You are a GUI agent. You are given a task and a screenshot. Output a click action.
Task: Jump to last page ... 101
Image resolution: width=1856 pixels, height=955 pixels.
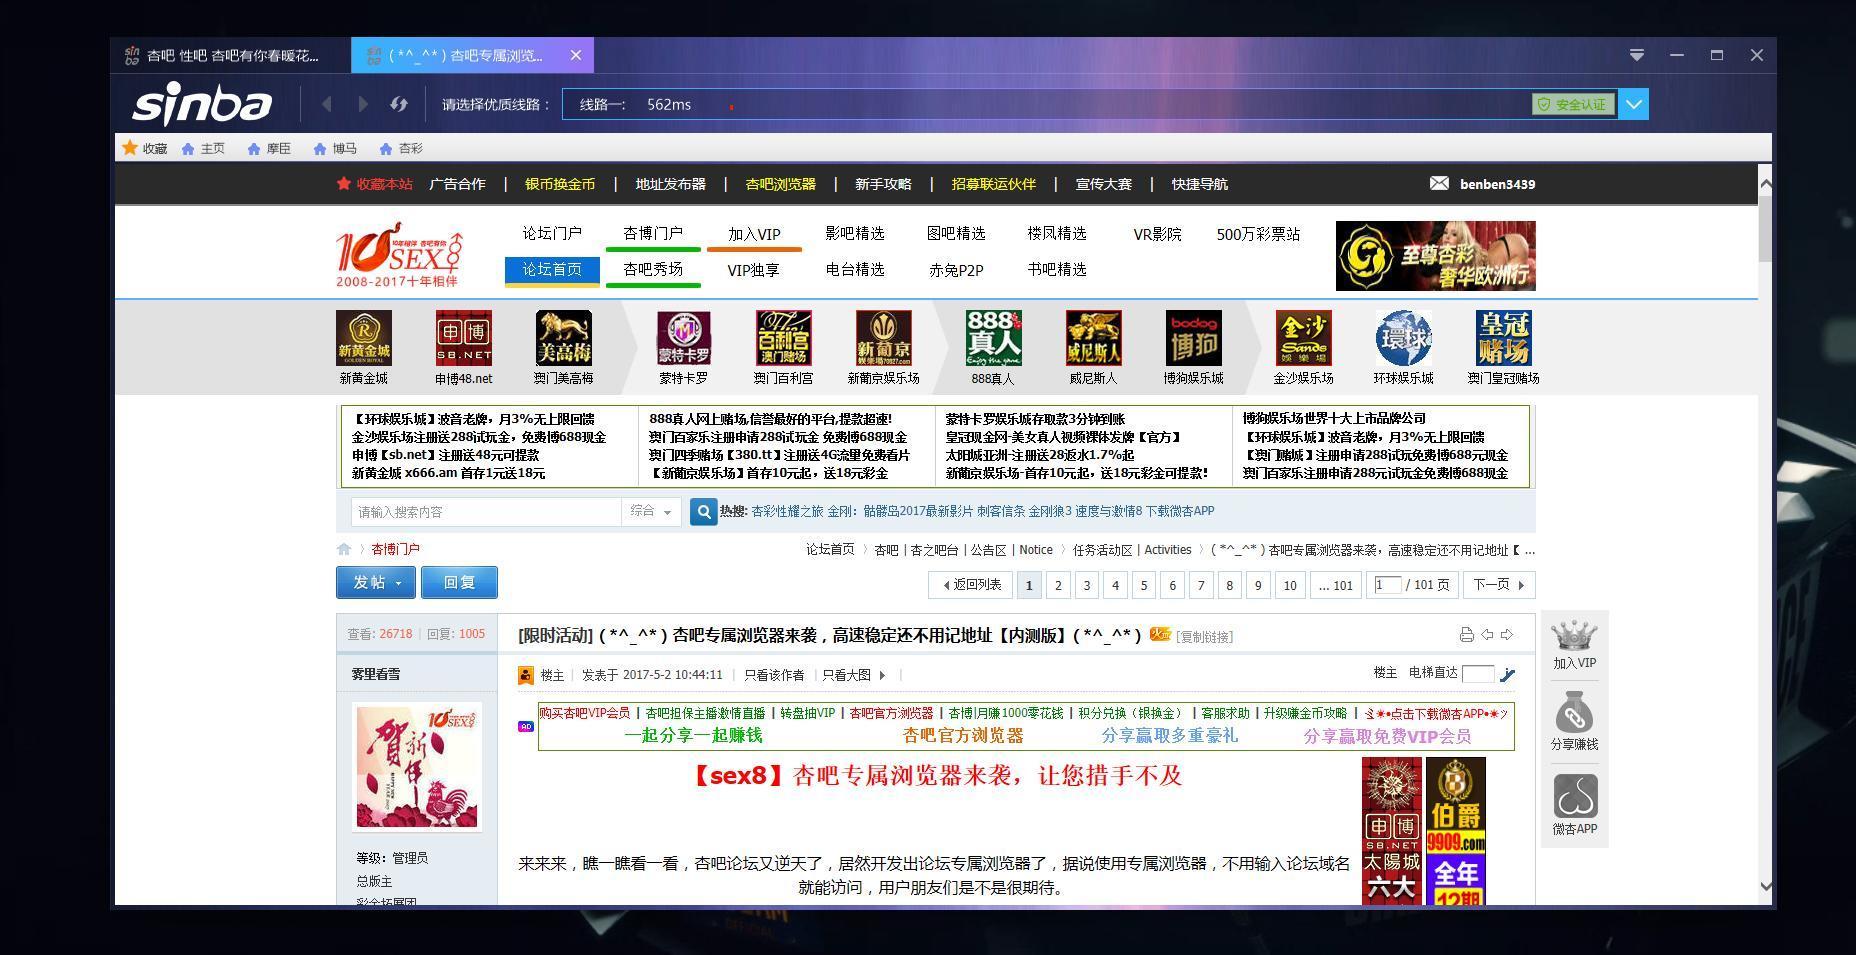click(x=1336, y=585)
